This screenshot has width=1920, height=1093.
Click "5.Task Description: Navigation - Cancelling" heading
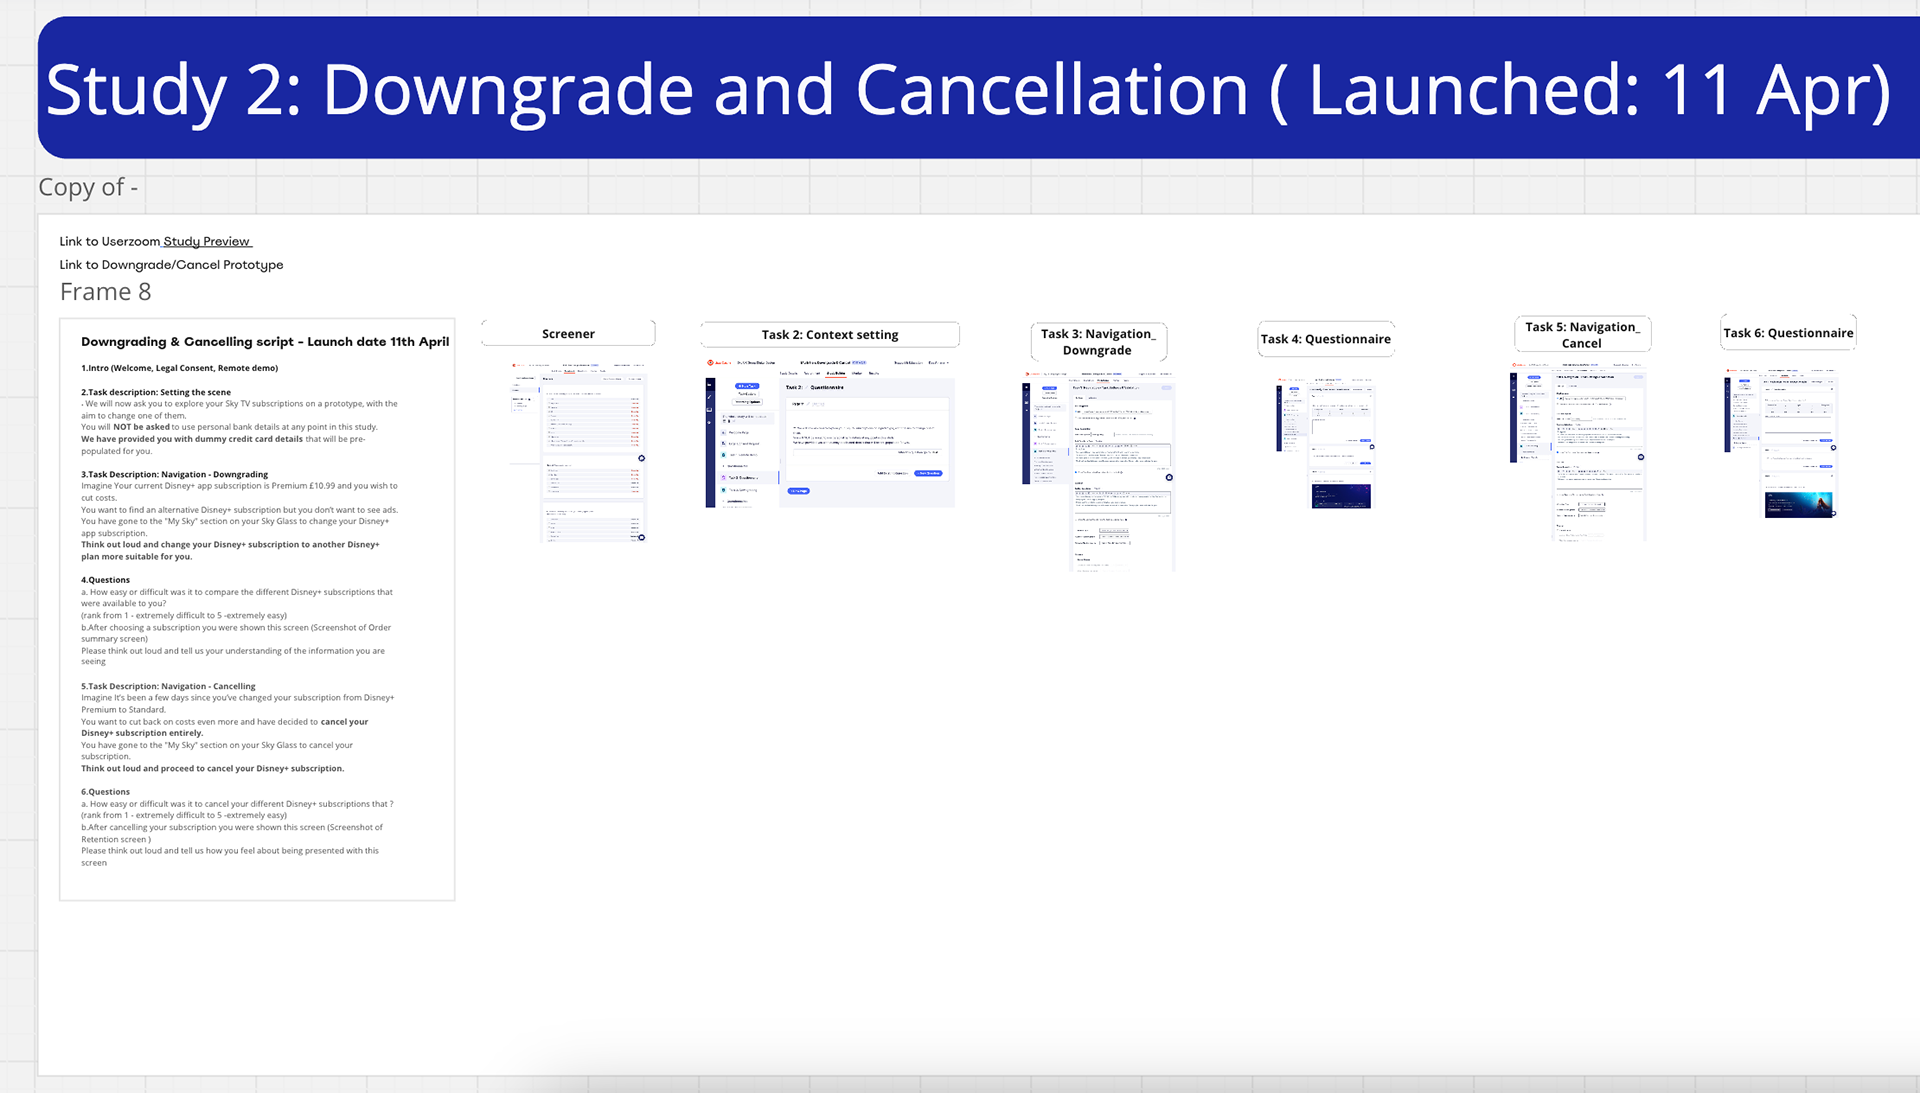[168, 686]
